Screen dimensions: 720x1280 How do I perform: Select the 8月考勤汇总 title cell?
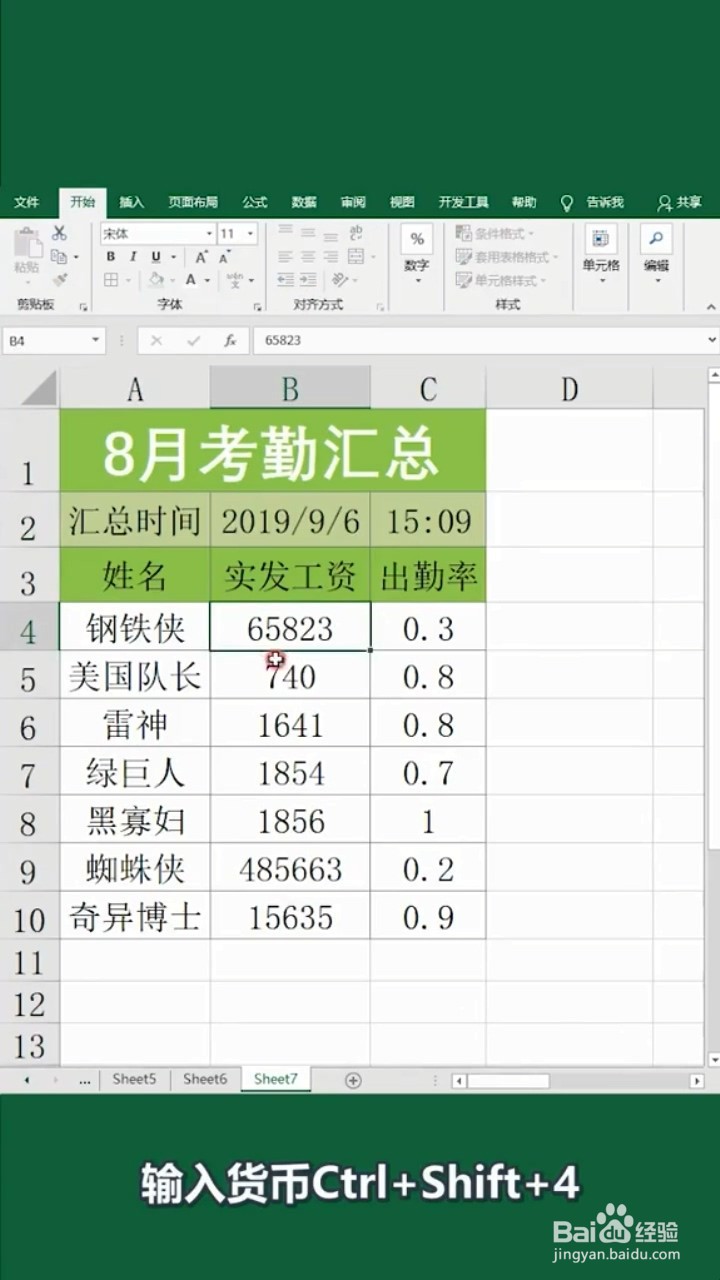tap(273, 451)
